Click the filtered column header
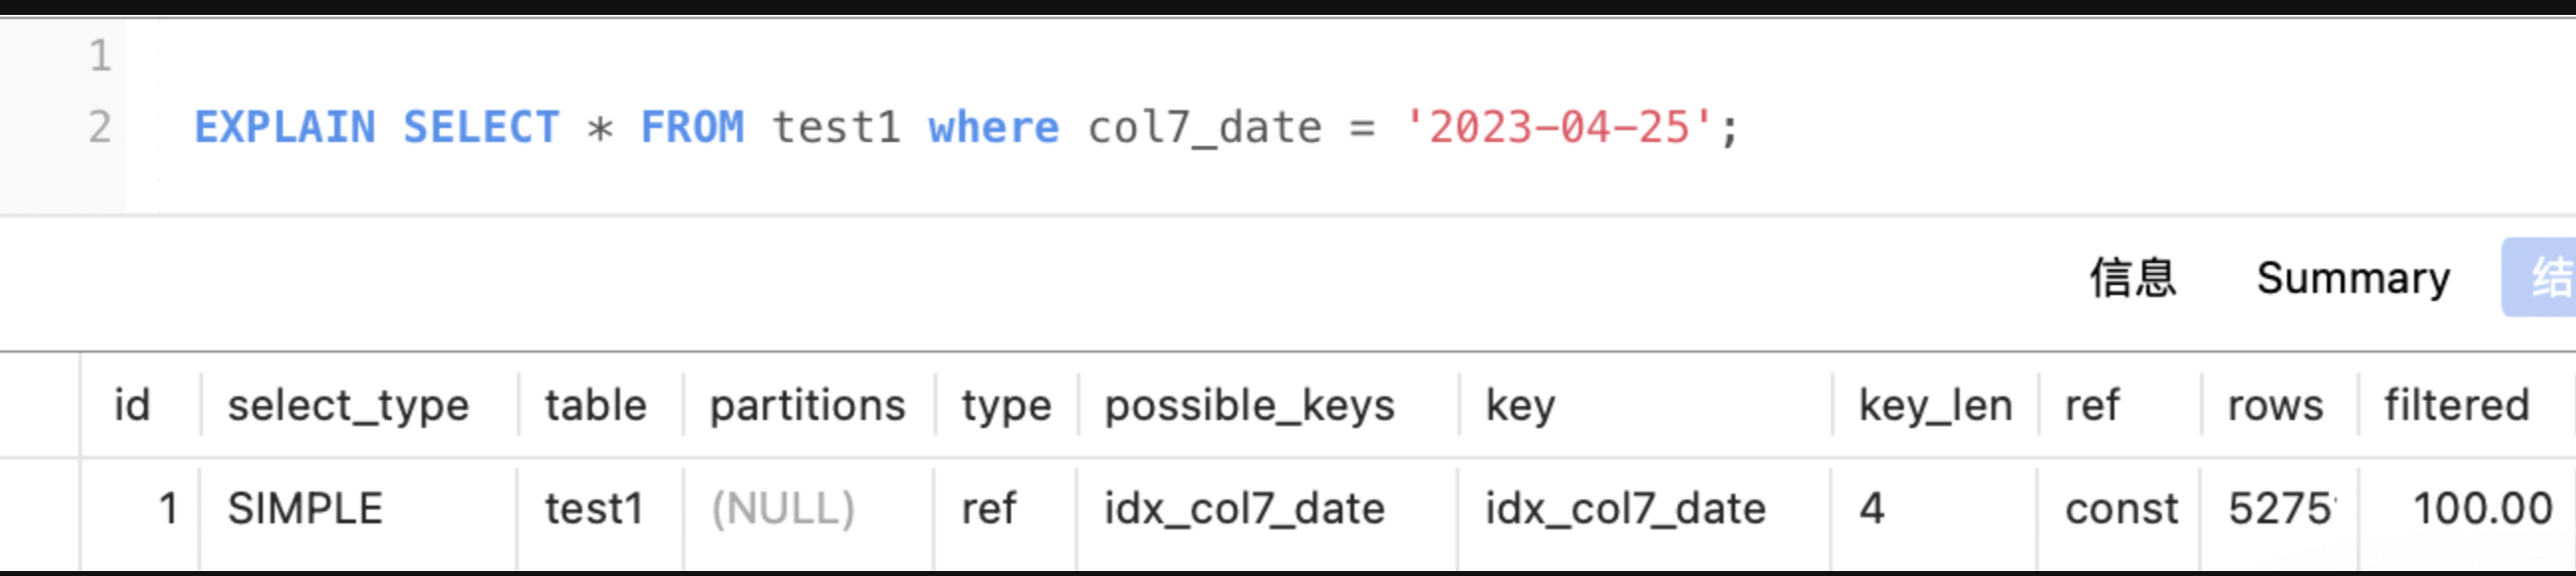 (2456, 406)
